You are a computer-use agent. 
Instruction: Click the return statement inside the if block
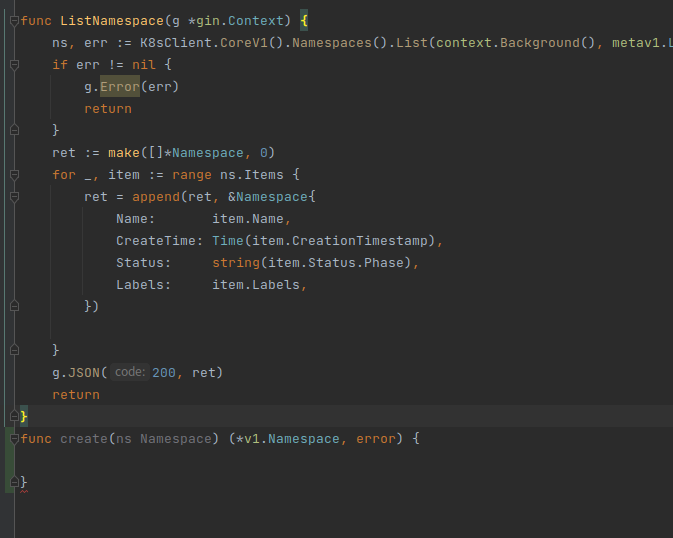[108, 109]
